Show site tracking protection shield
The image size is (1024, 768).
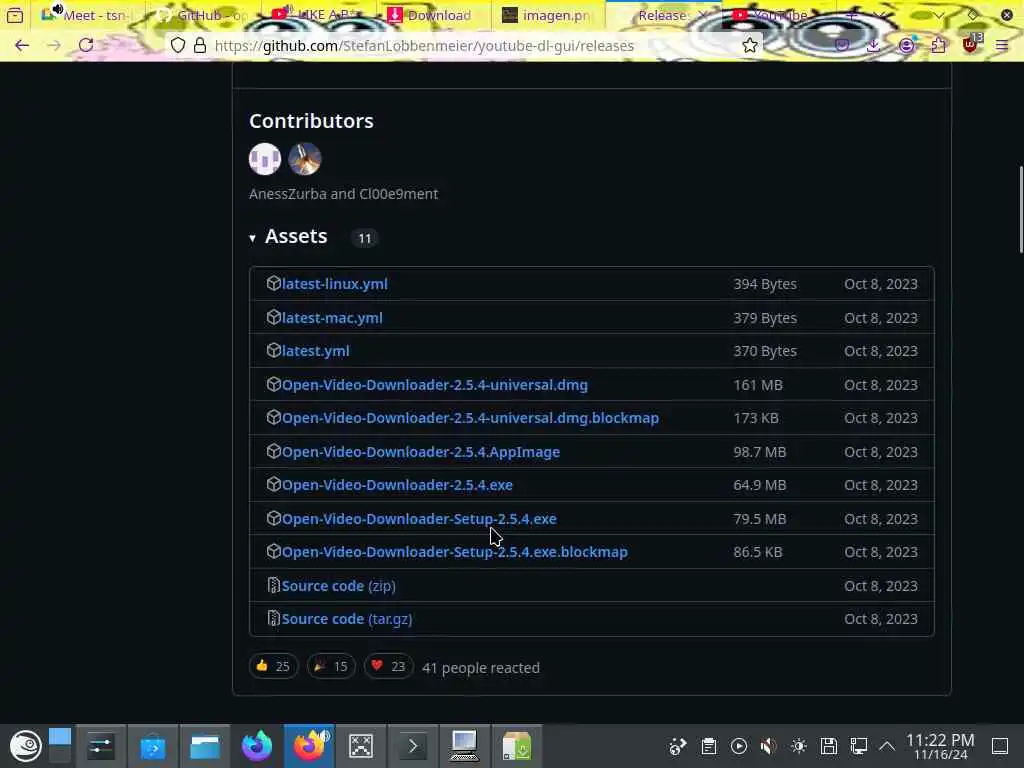click(x=178, y=45)
